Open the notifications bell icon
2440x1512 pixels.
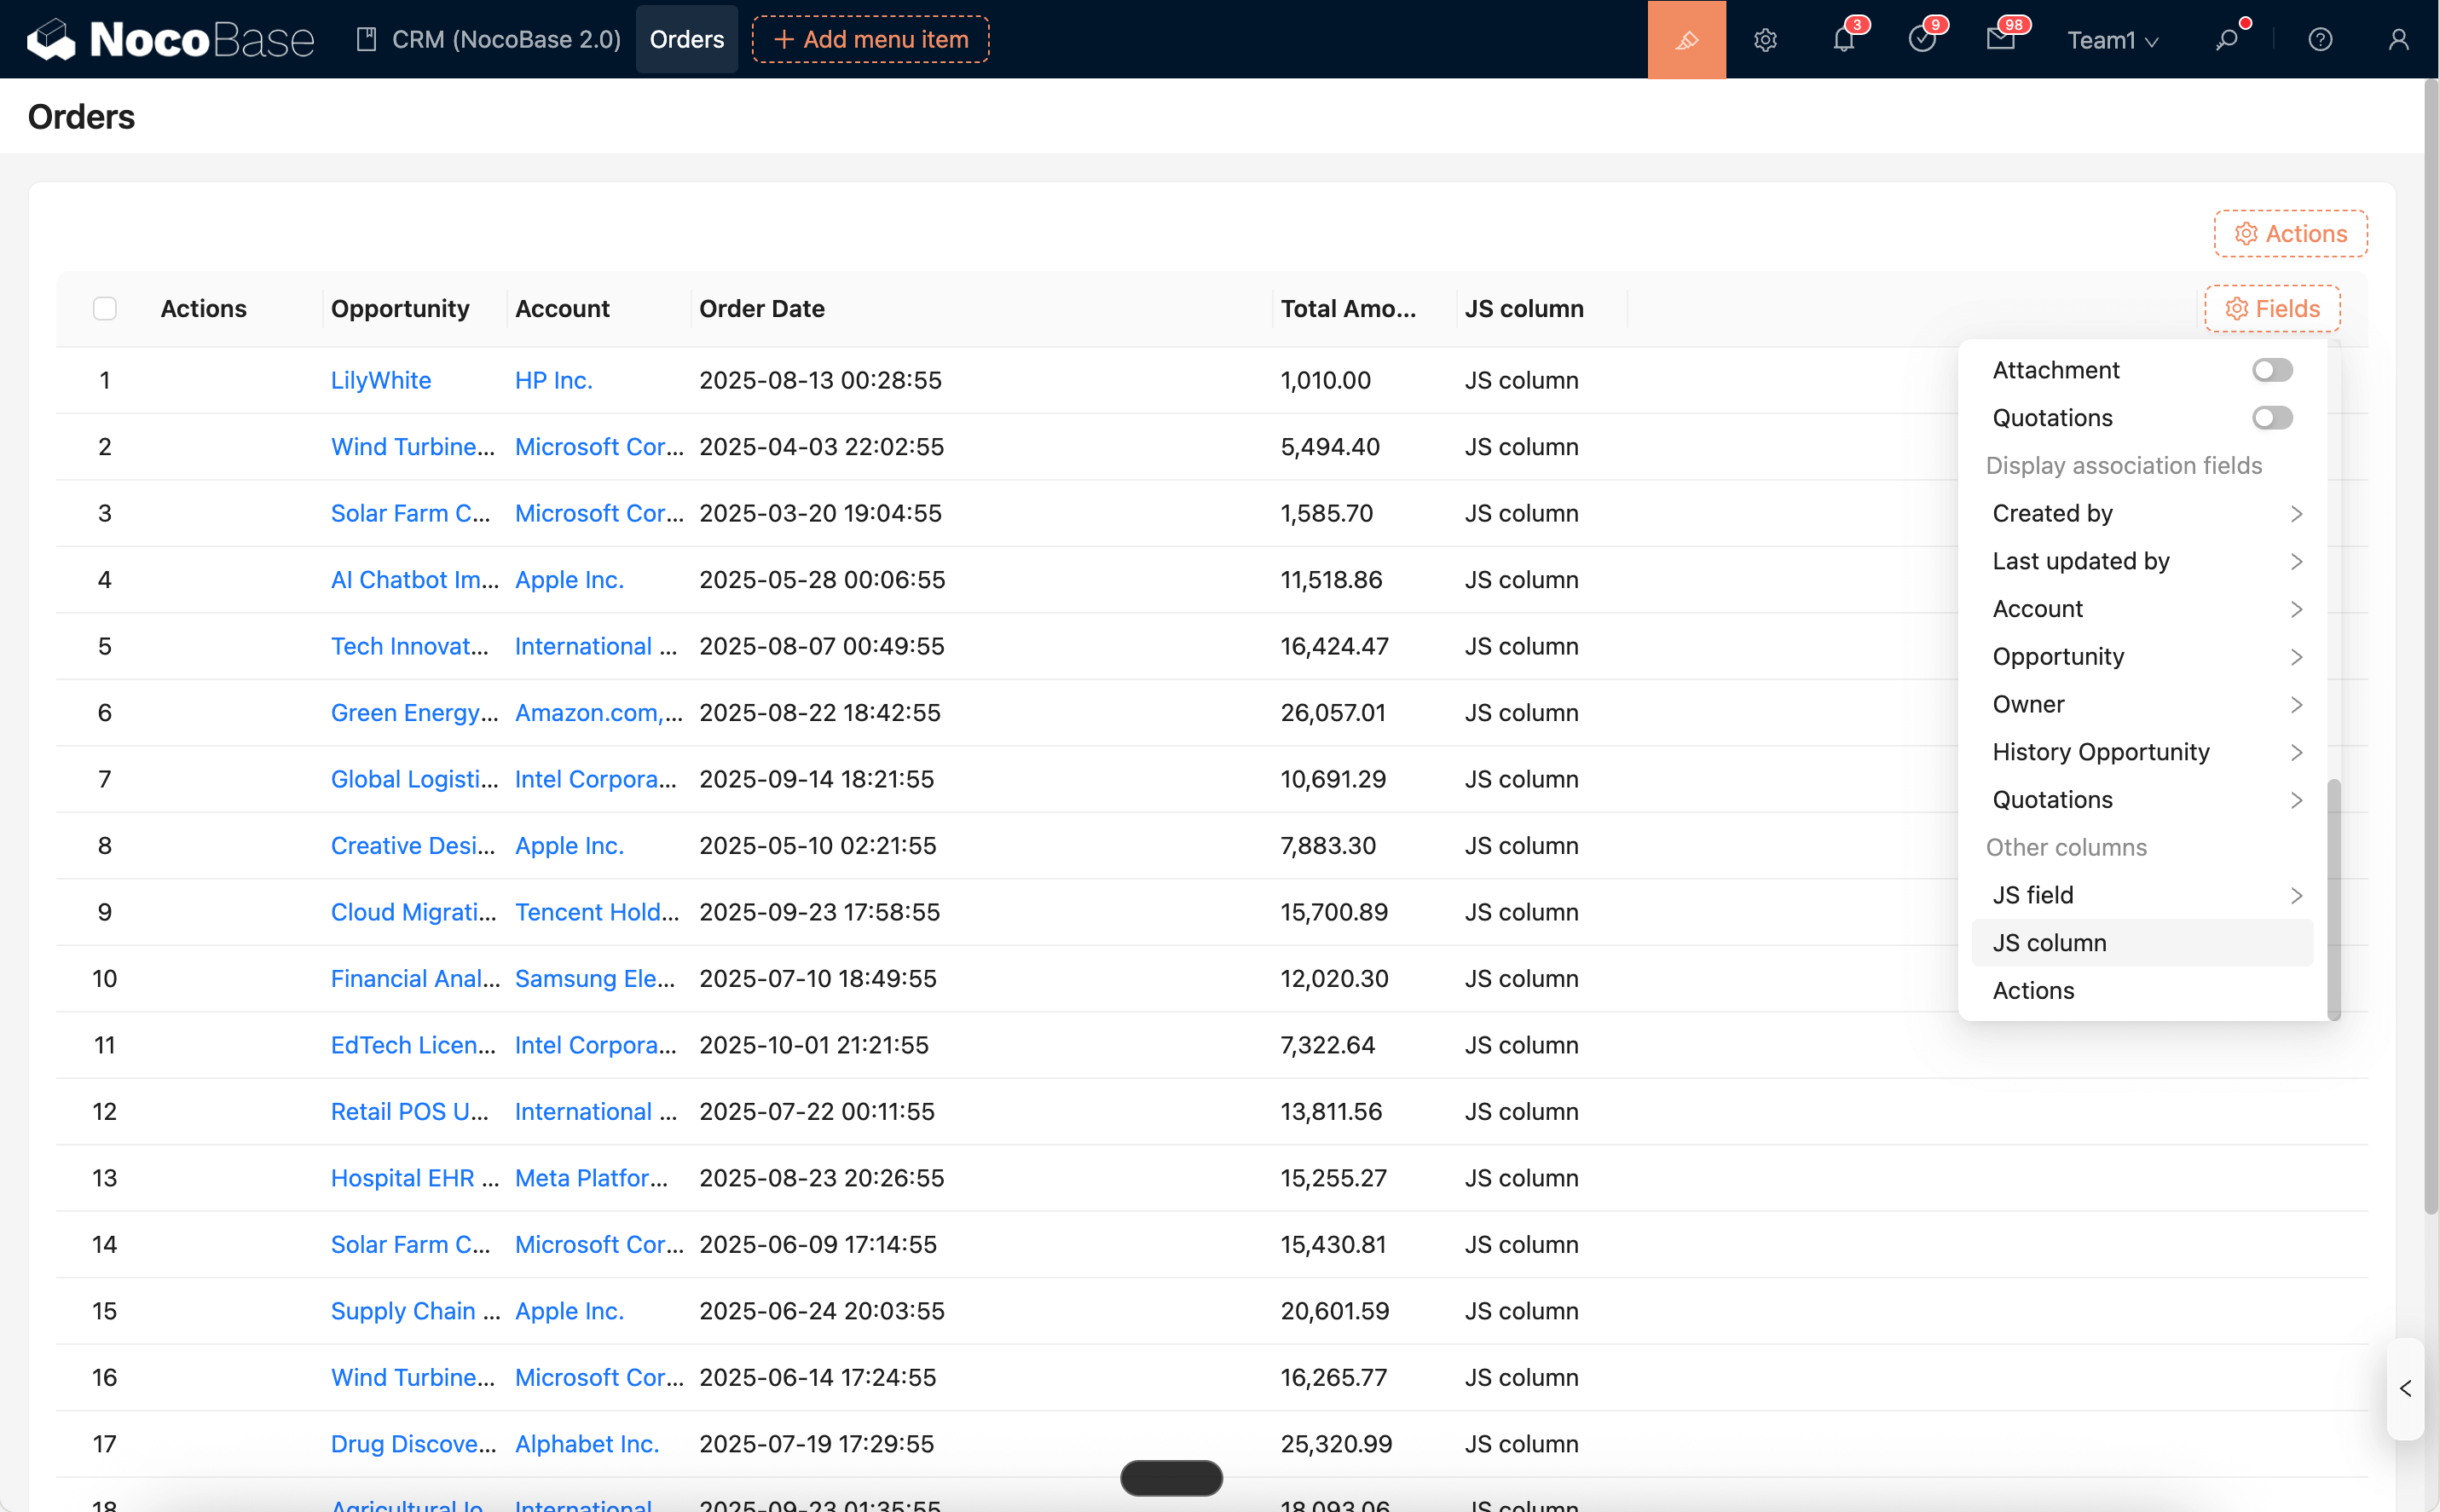point(1843,40)
